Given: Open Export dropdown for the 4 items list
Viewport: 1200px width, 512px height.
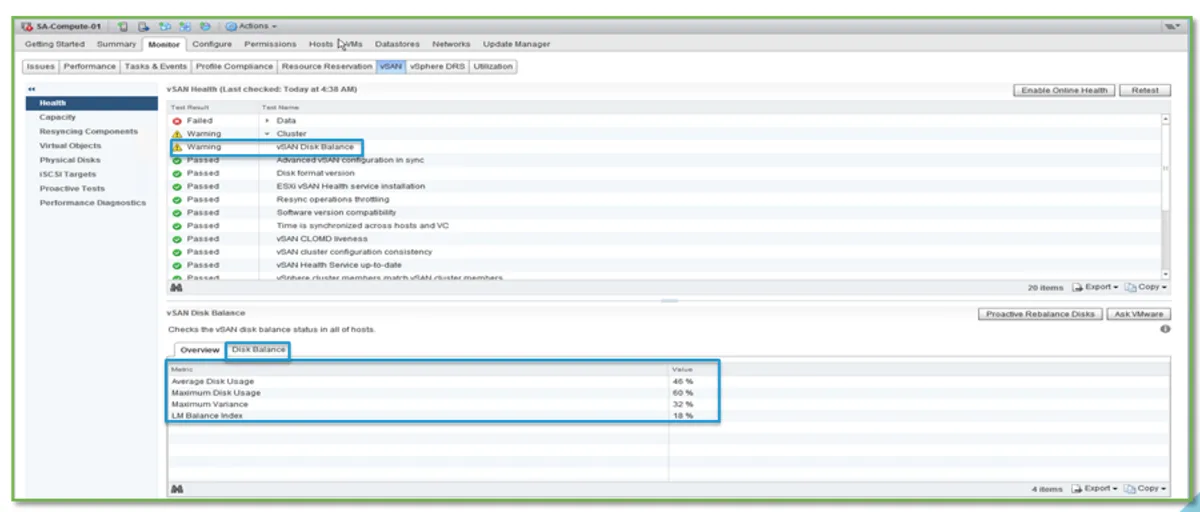Looking at the screenshot, I should pyautogui.click(x=1095, y=488).
